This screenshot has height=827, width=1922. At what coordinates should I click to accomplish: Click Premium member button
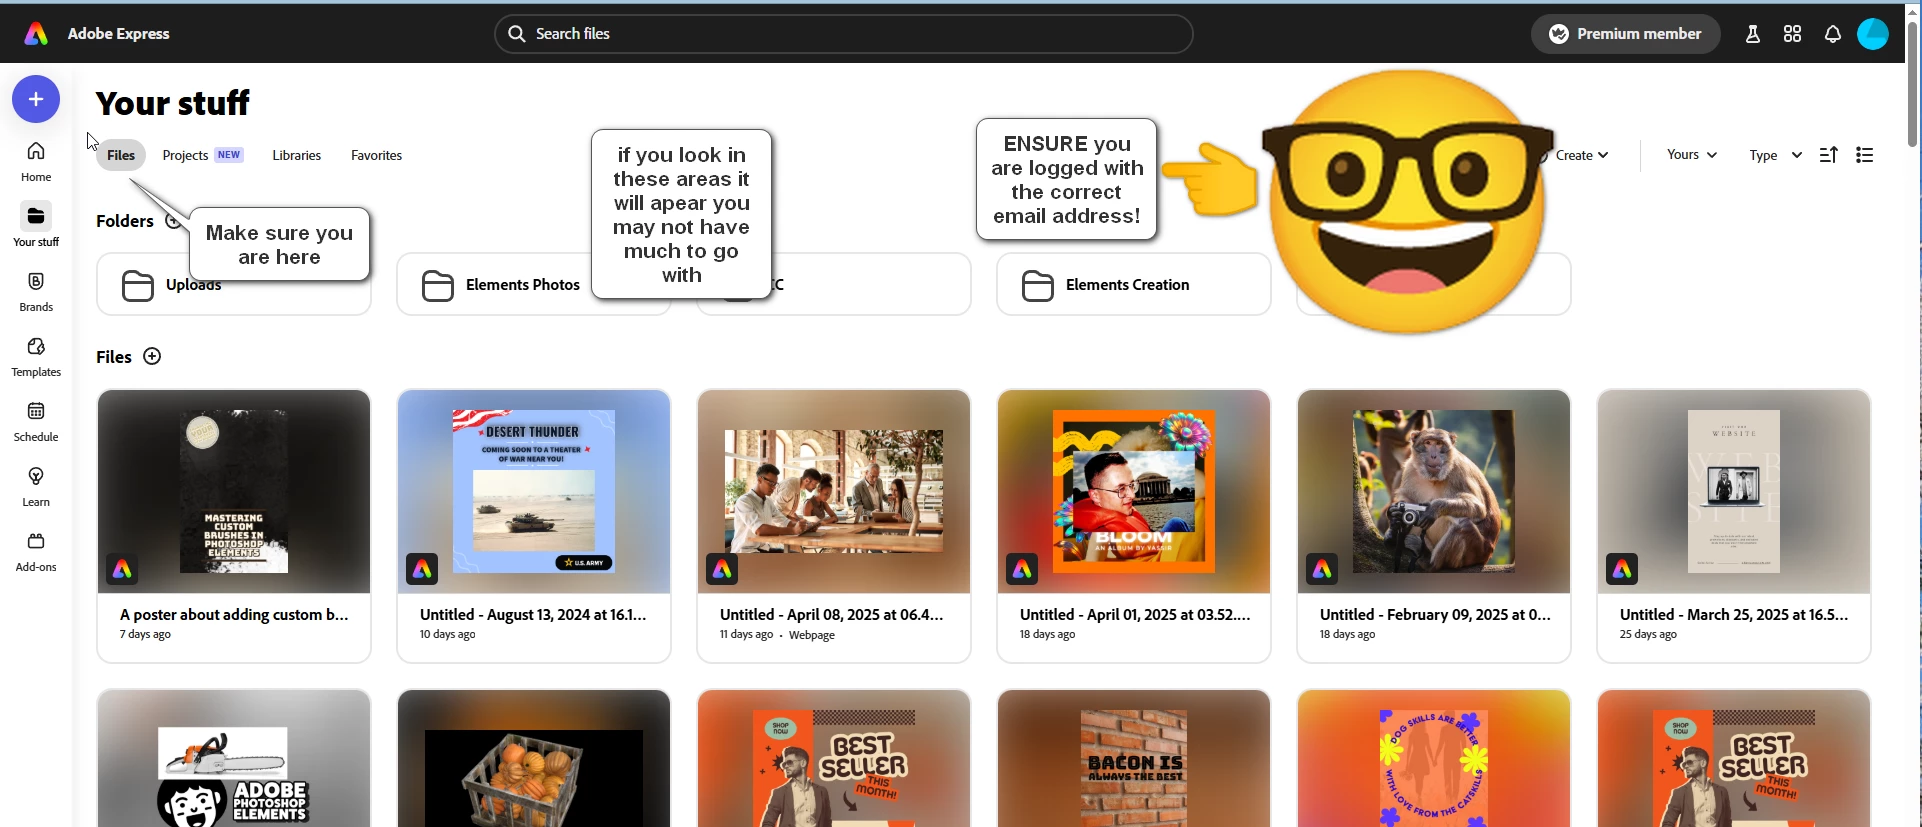[1625, 34]
